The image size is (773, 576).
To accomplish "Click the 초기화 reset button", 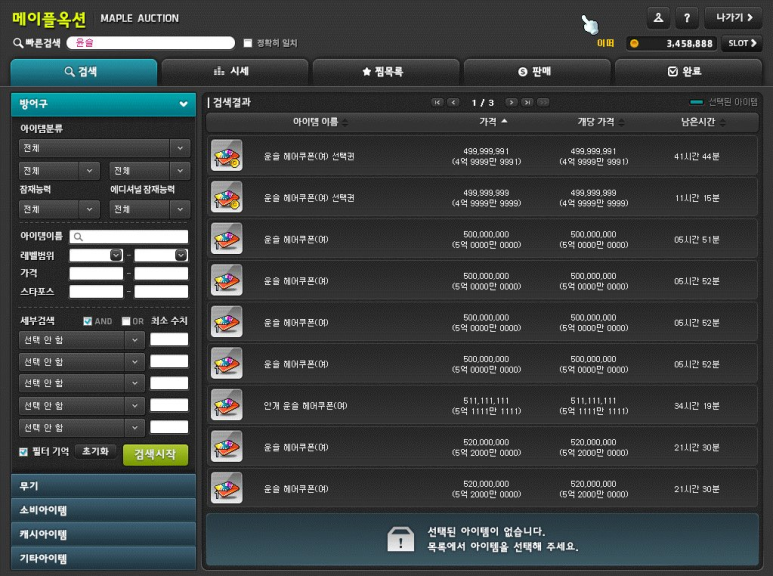I will tap(96, 451).
